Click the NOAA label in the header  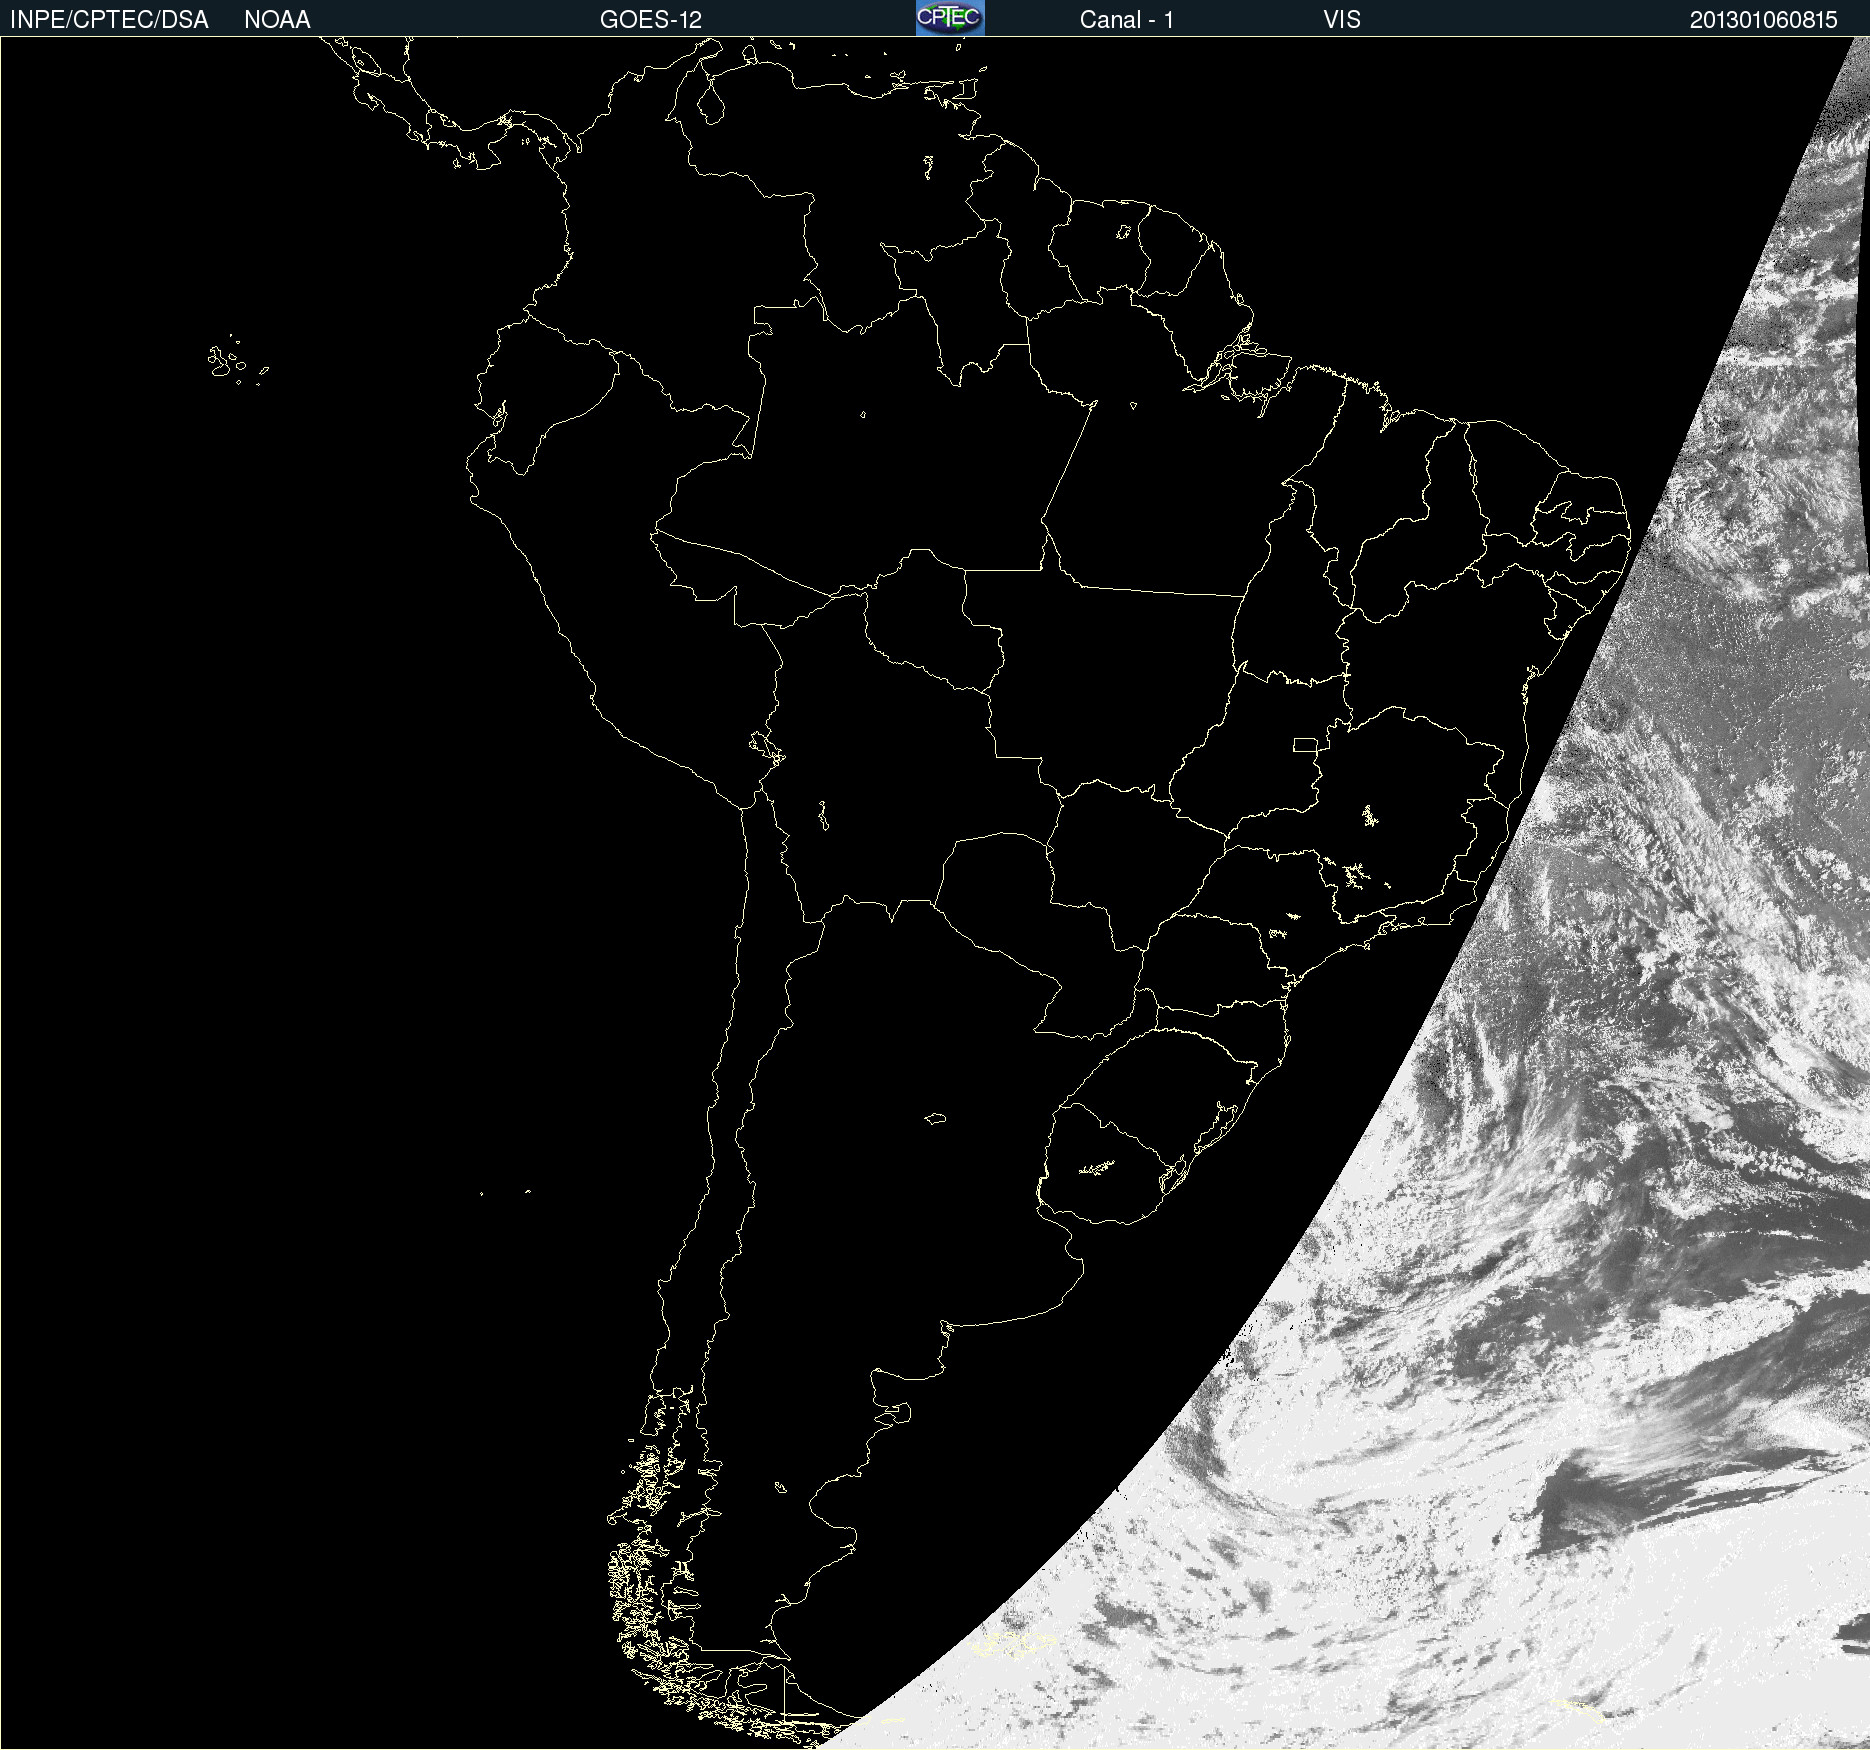tap(277, 20)
